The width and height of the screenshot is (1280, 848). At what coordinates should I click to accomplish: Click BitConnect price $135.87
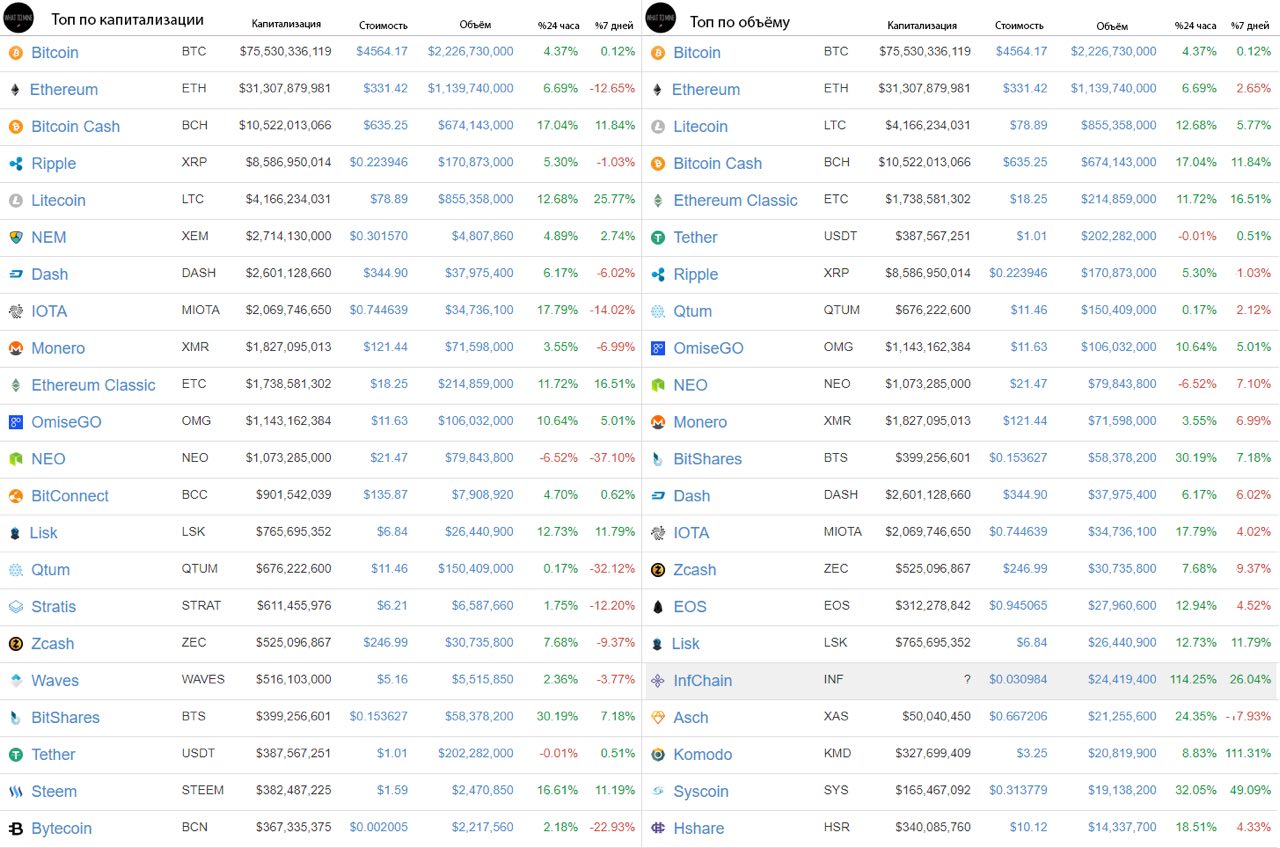pos(386,494)
